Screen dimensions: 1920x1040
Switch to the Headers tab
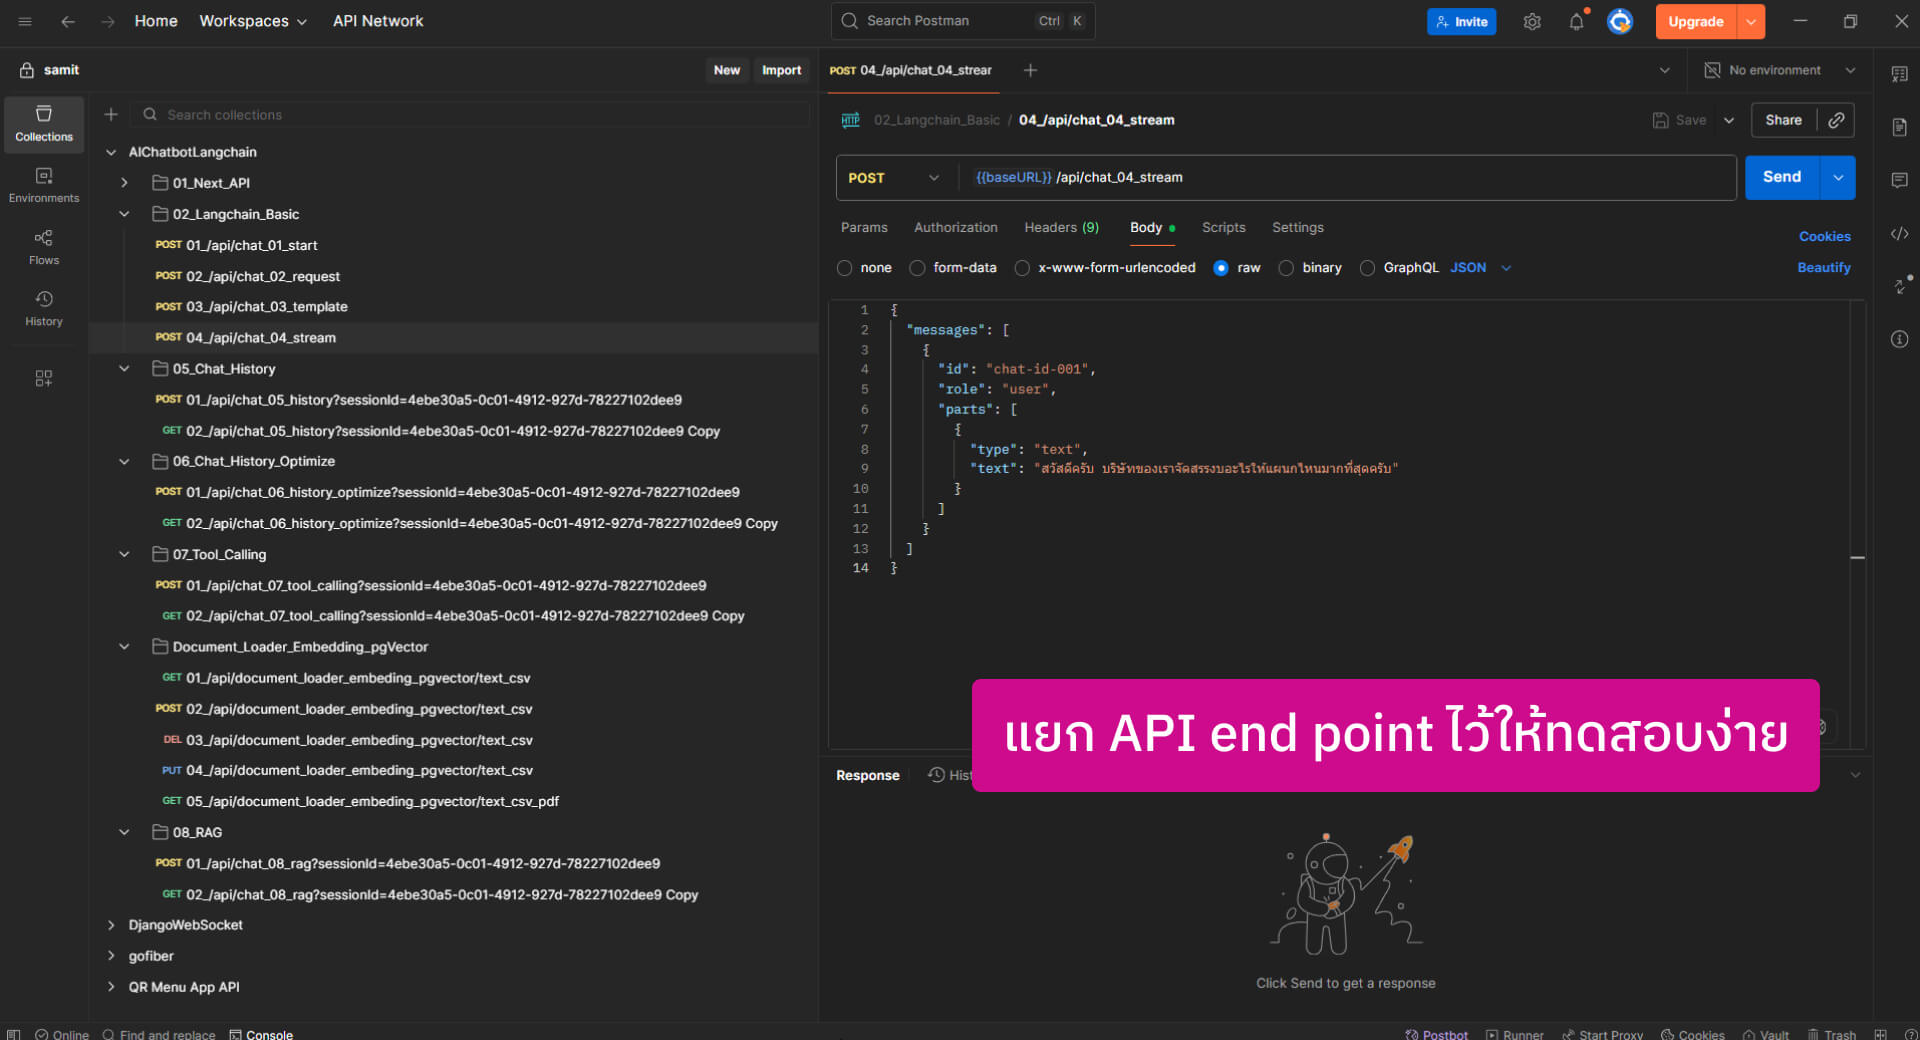click(1060, 228)
